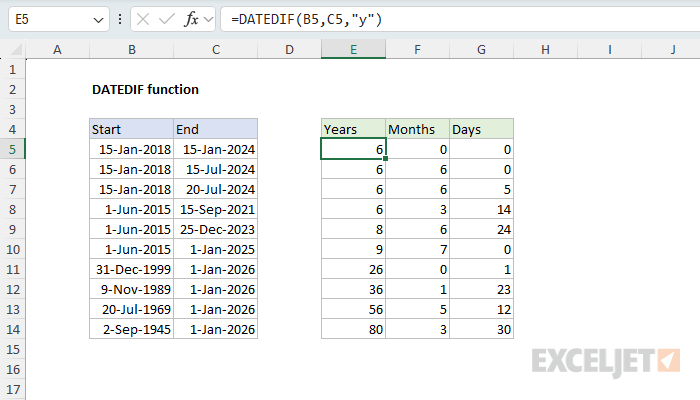The image size is (700, 400).
Task: Expand the dropdown next to fx
Action: pyautogui.click(x=208, y=20)
